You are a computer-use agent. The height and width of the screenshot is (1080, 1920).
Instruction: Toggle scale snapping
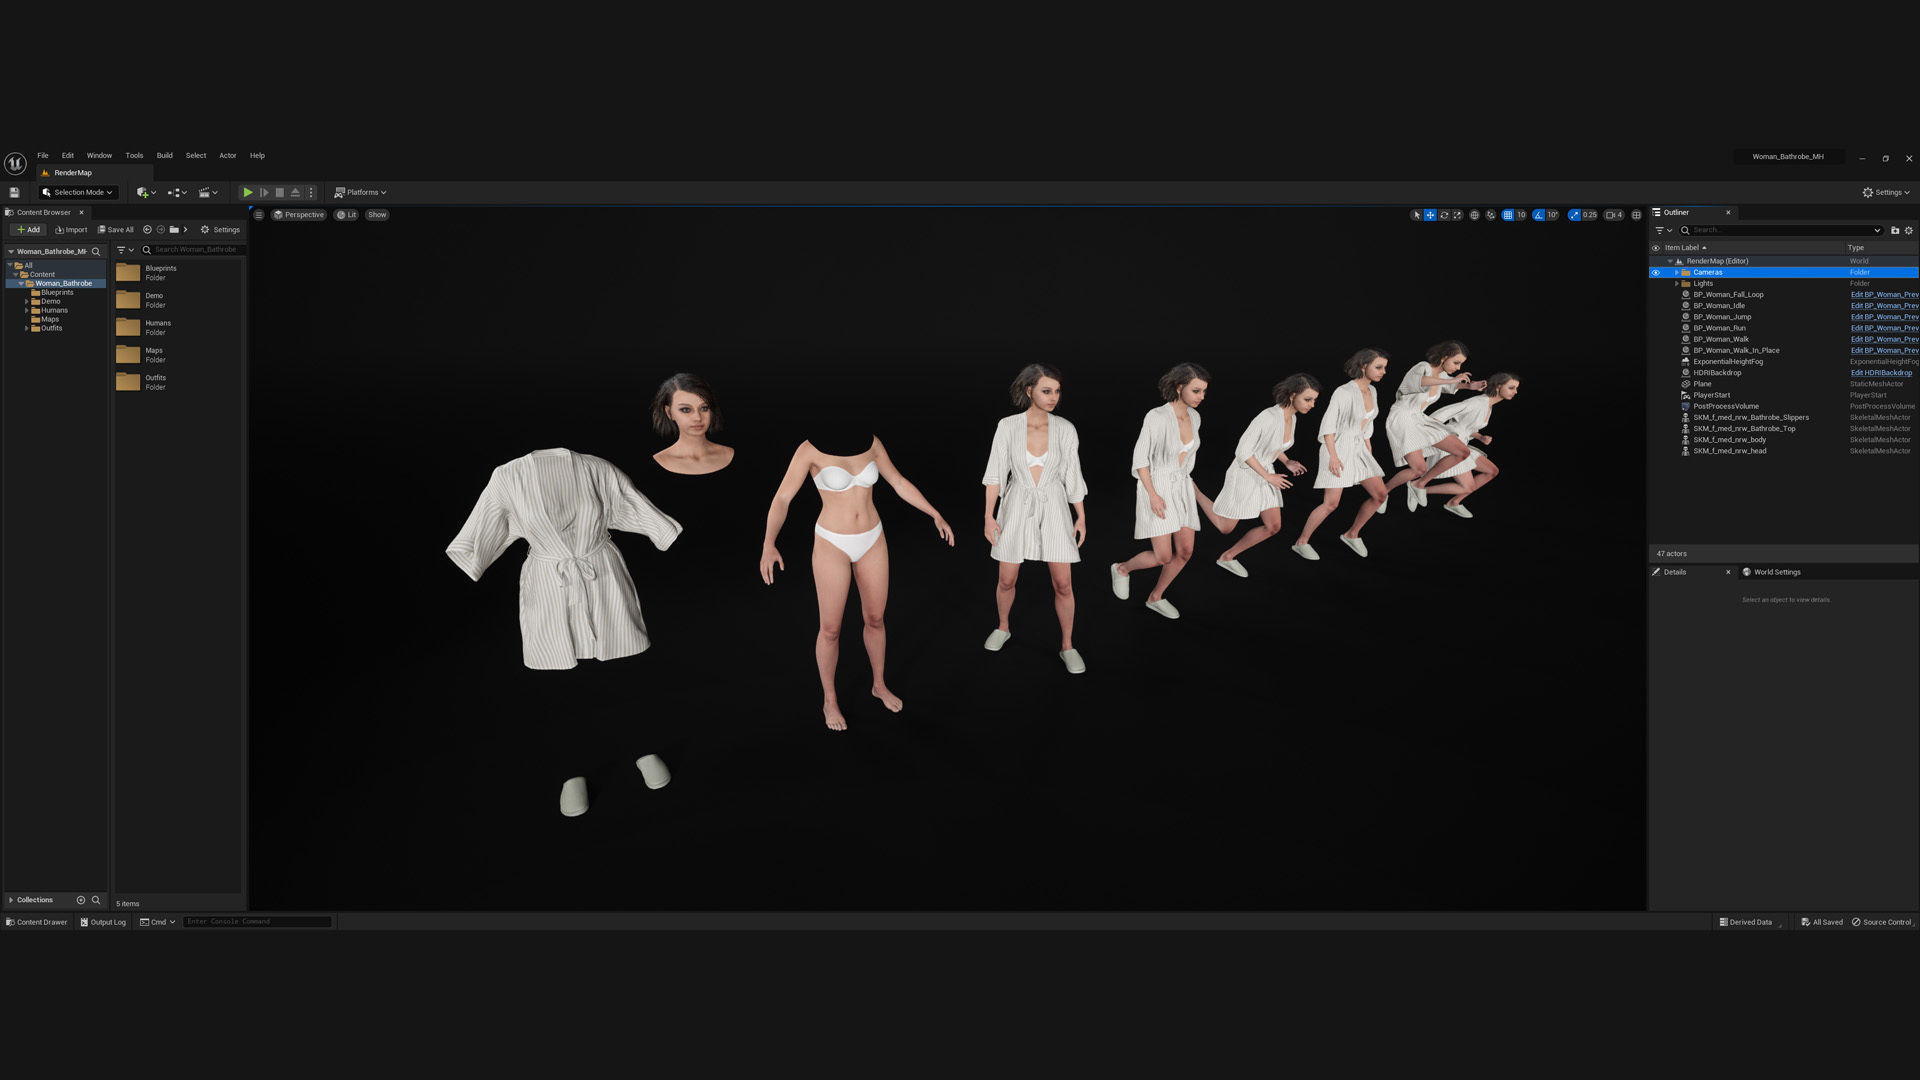1574,214
